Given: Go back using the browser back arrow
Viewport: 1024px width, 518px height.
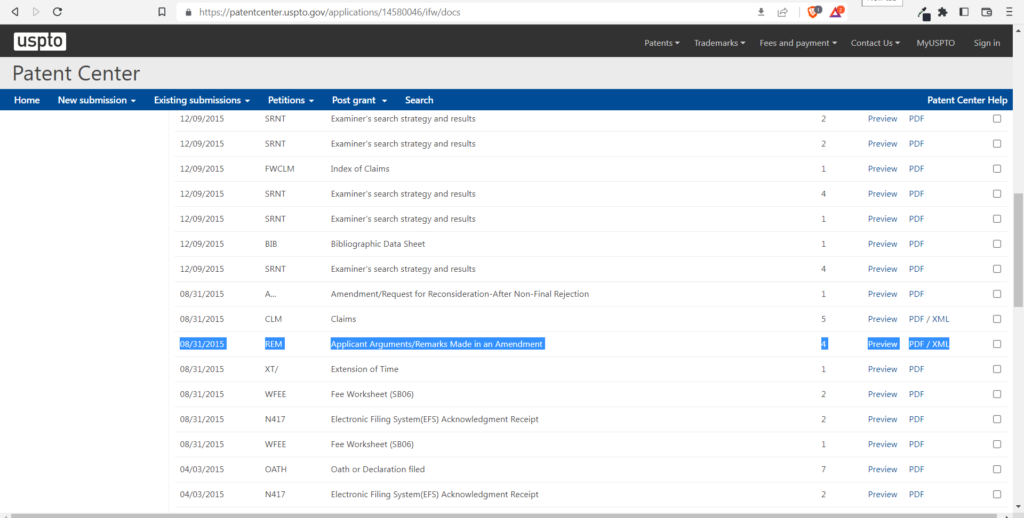Looking at the screenshot, I should point(14,12).
